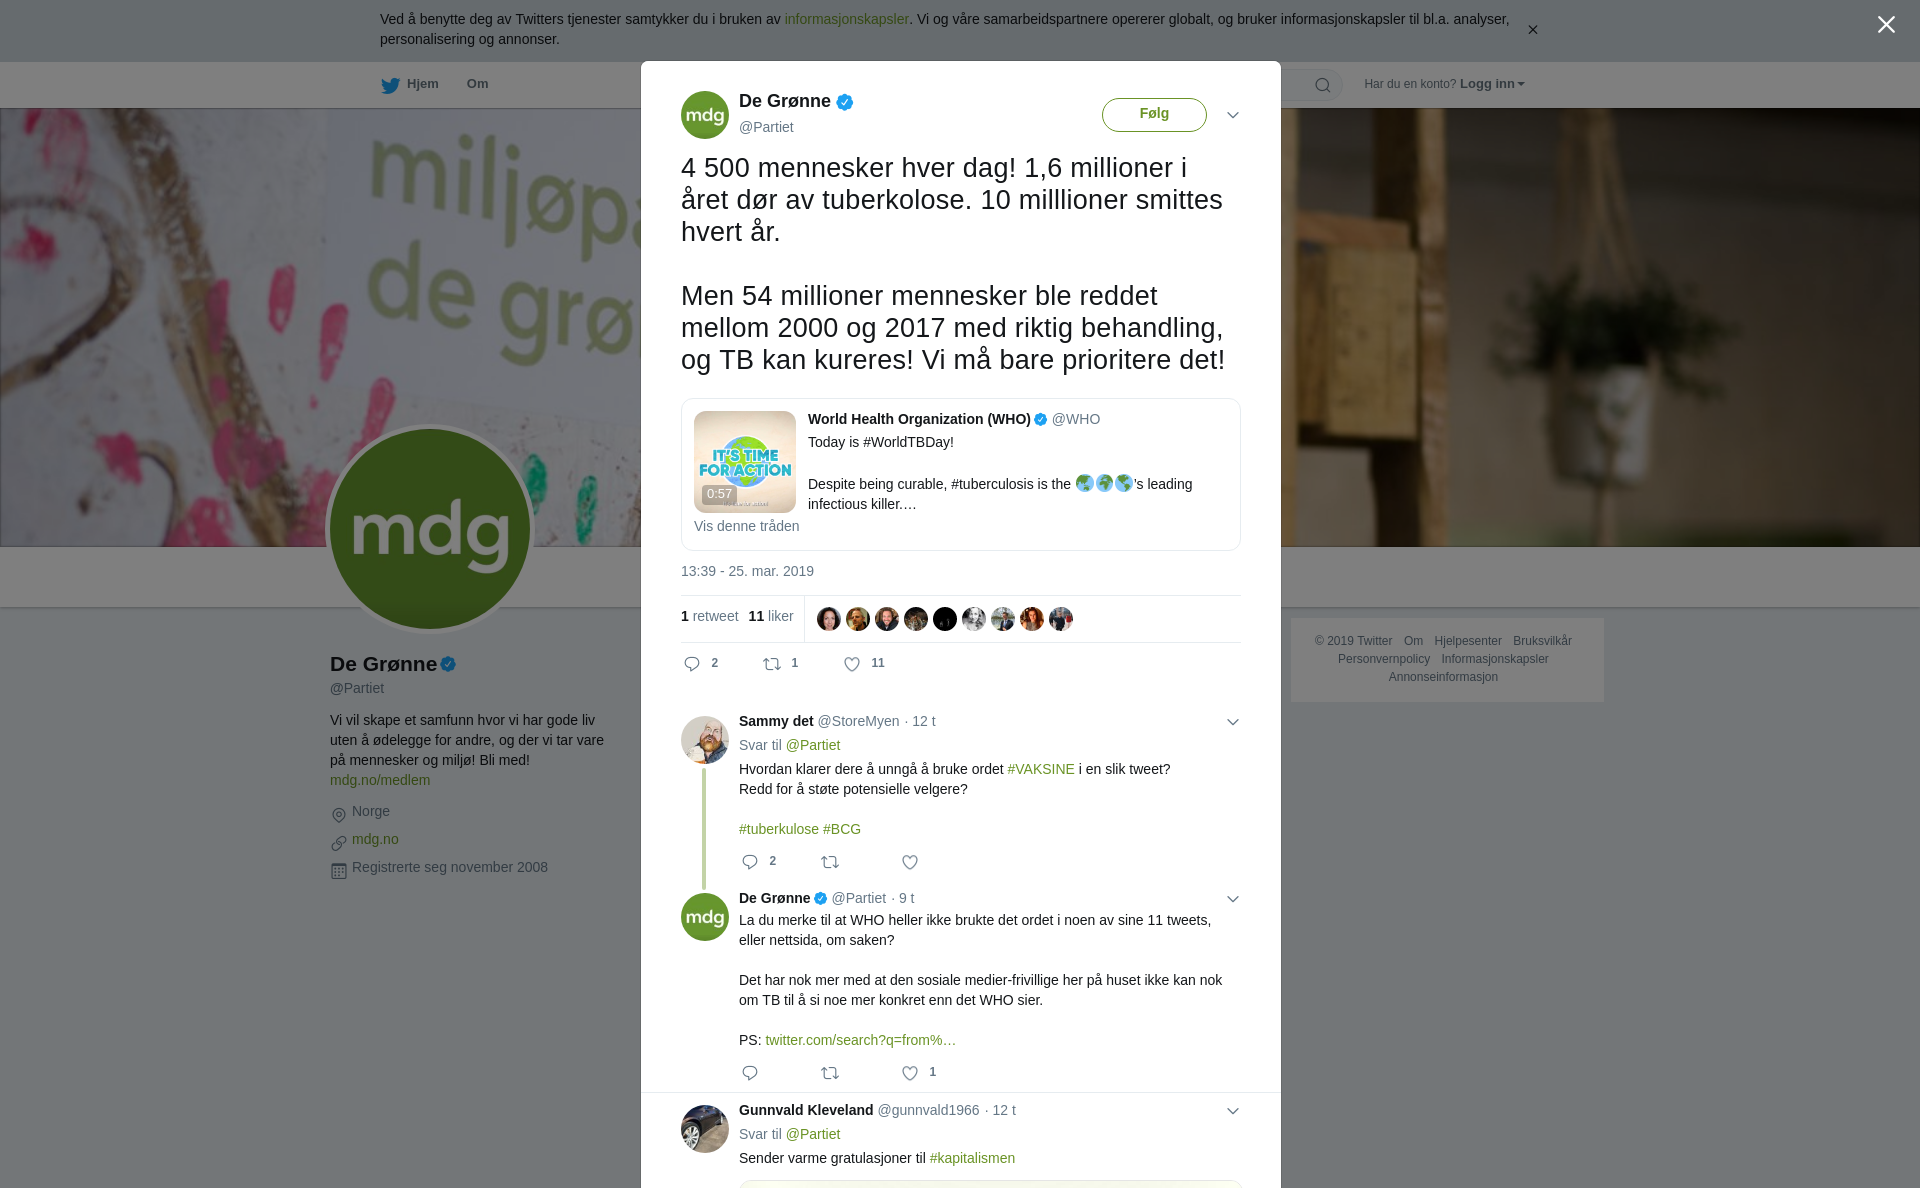Expand options chevron next to Følg
Image resolution: width=1920 pixels, height=1188 pixels.
tap(1233, 115)
